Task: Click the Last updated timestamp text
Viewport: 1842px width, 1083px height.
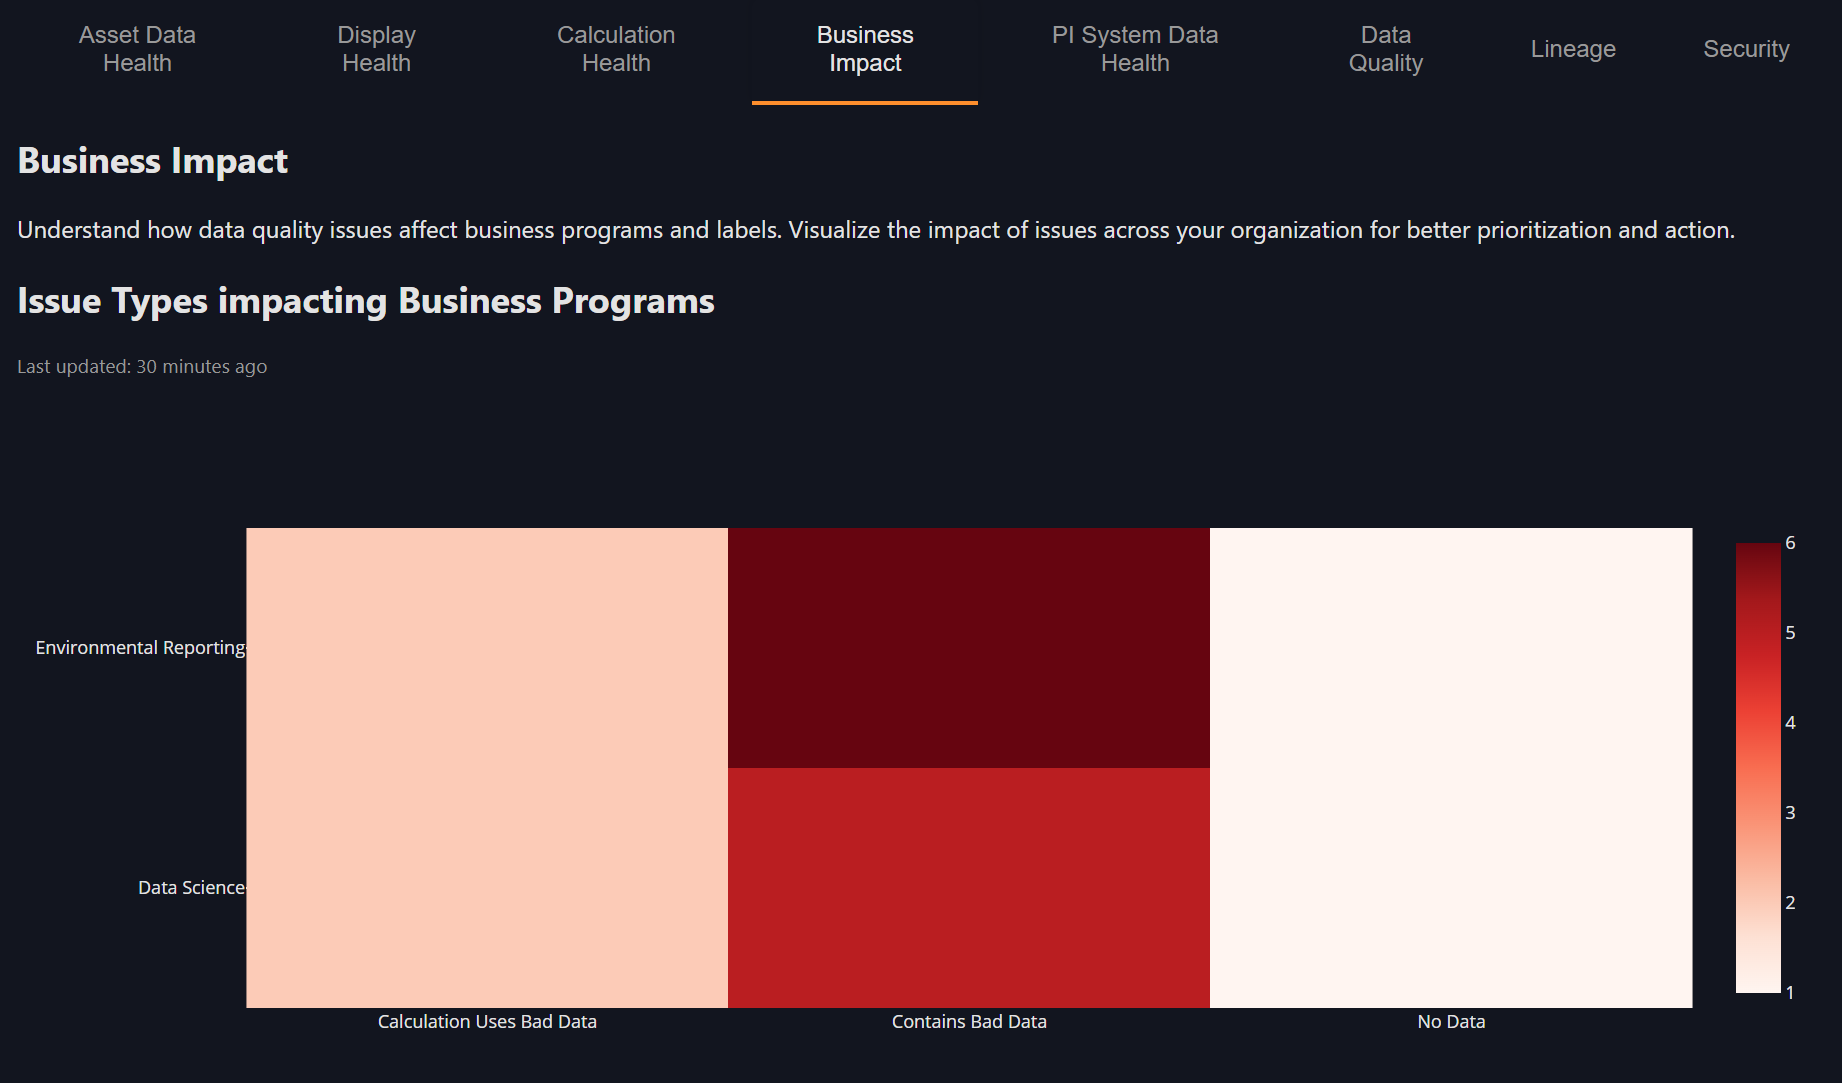Action: (141, 366)
